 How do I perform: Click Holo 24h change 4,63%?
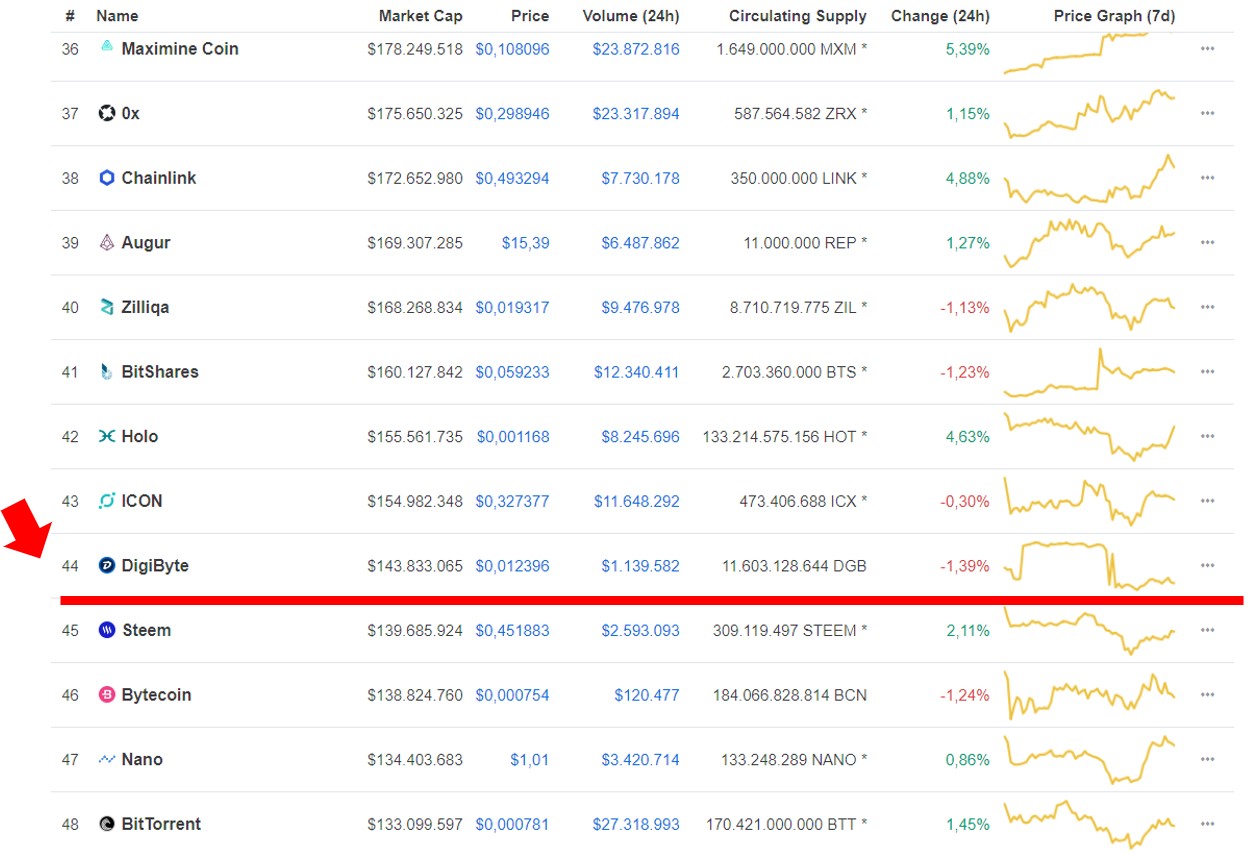[x=968, y=437]
